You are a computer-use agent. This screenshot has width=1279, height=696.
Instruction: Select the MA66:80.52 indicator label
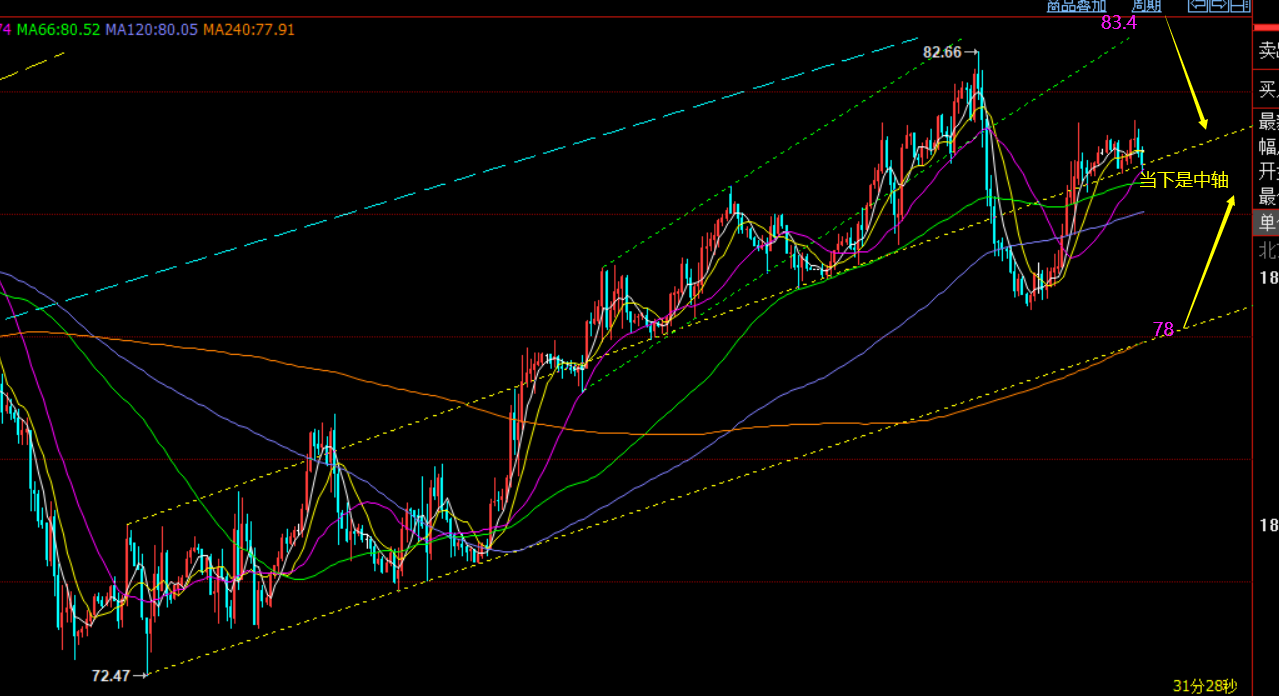58,30
